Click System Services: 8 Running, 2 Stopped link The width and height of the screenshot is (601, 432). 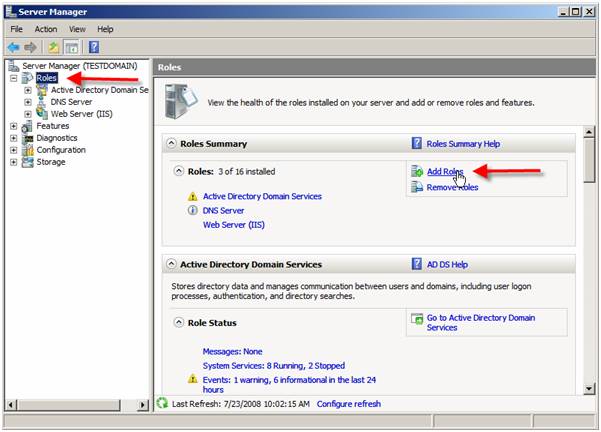[274, 366]
